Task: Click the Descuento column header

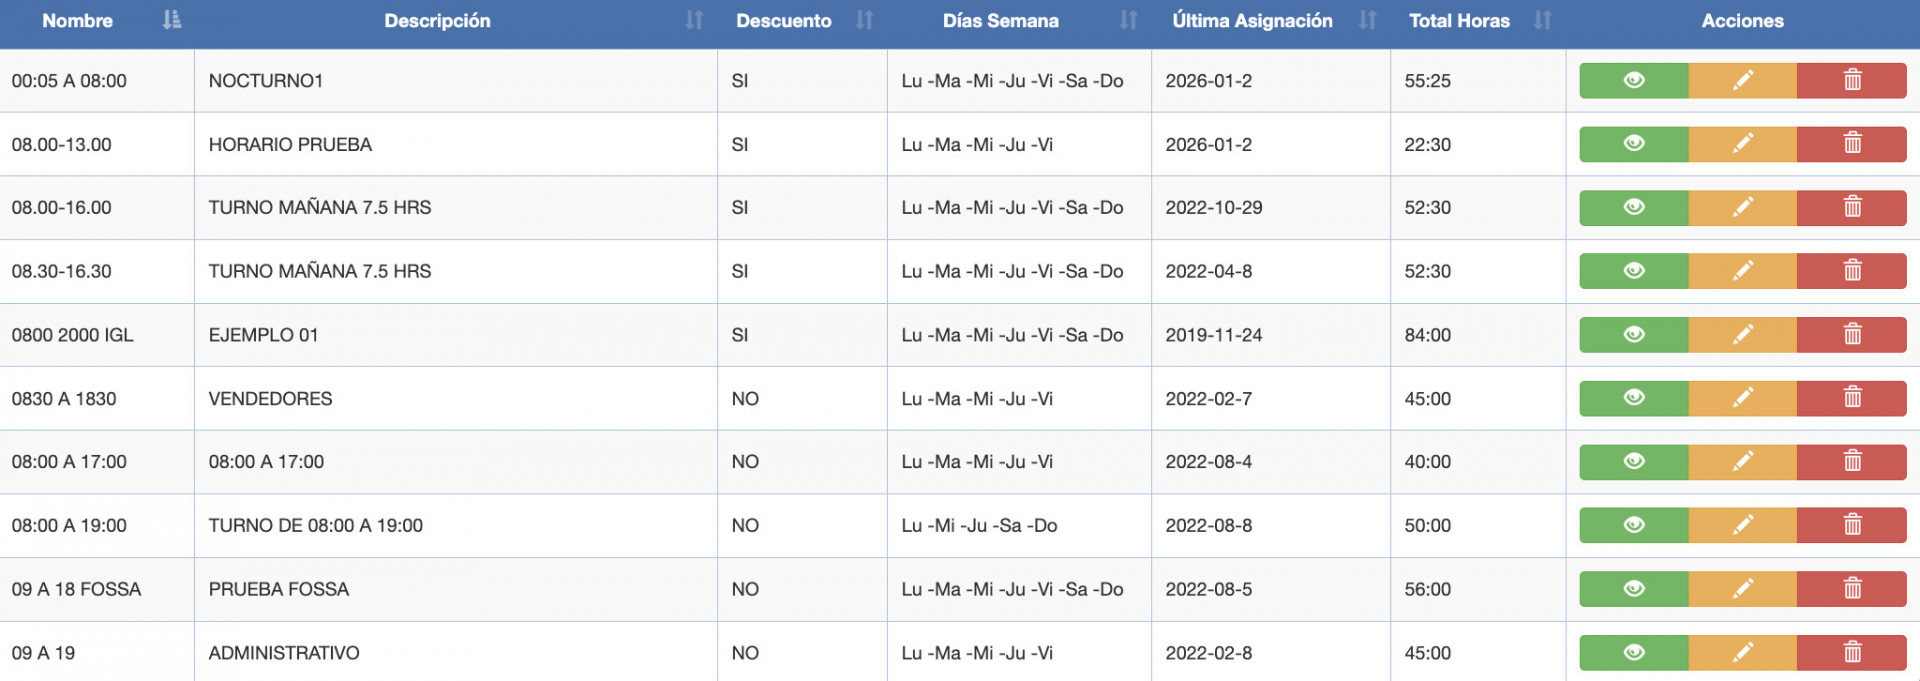Action: pos(784,20)
